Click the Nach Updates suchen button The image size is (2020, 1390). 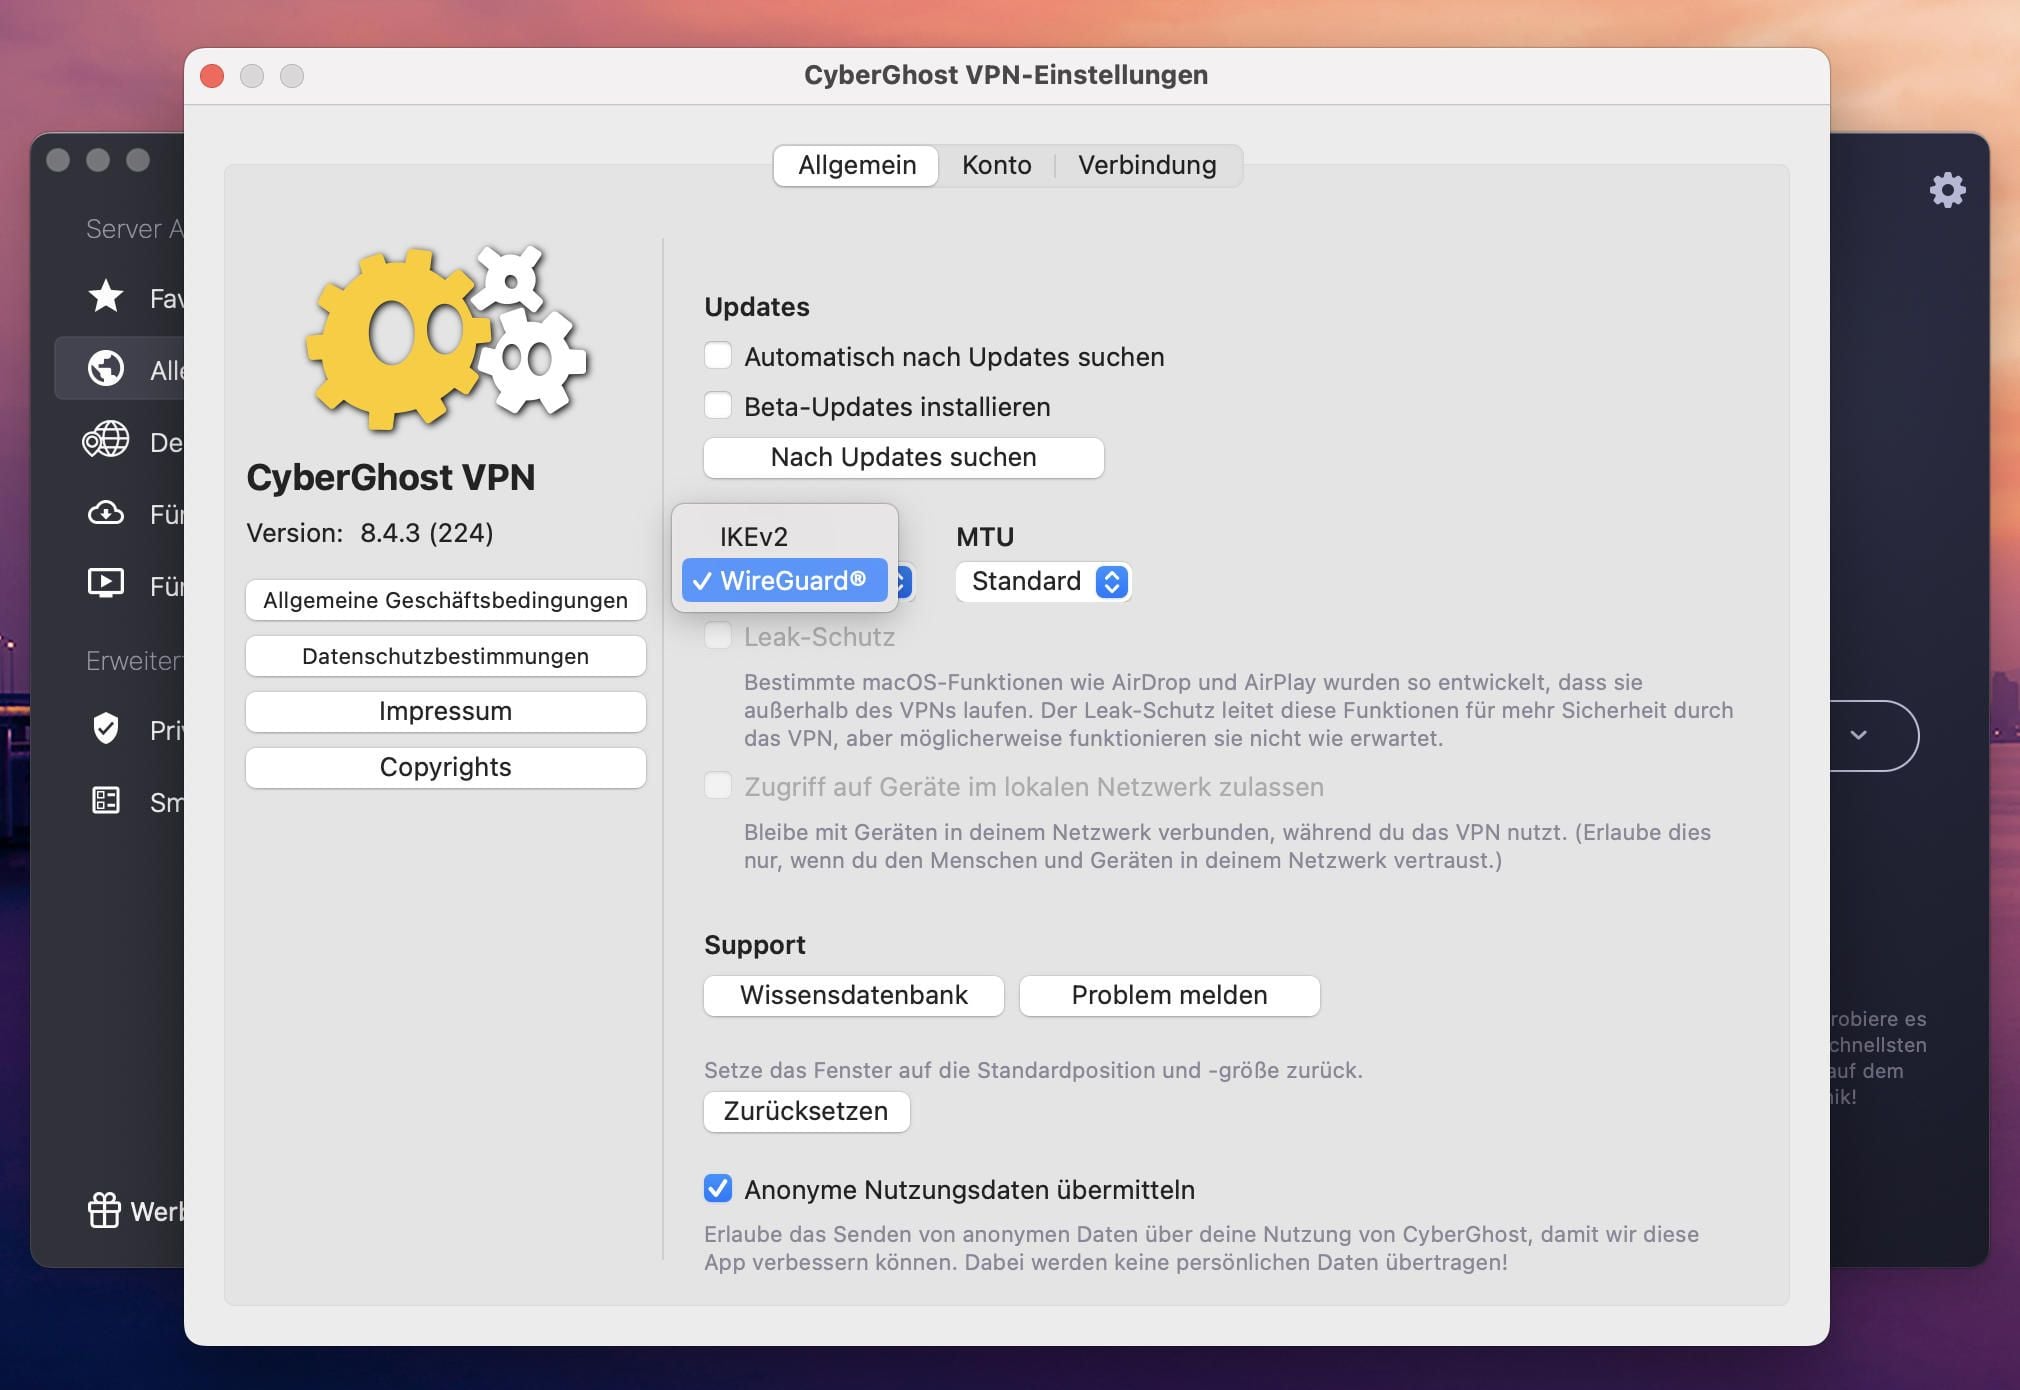coord(903,457)
